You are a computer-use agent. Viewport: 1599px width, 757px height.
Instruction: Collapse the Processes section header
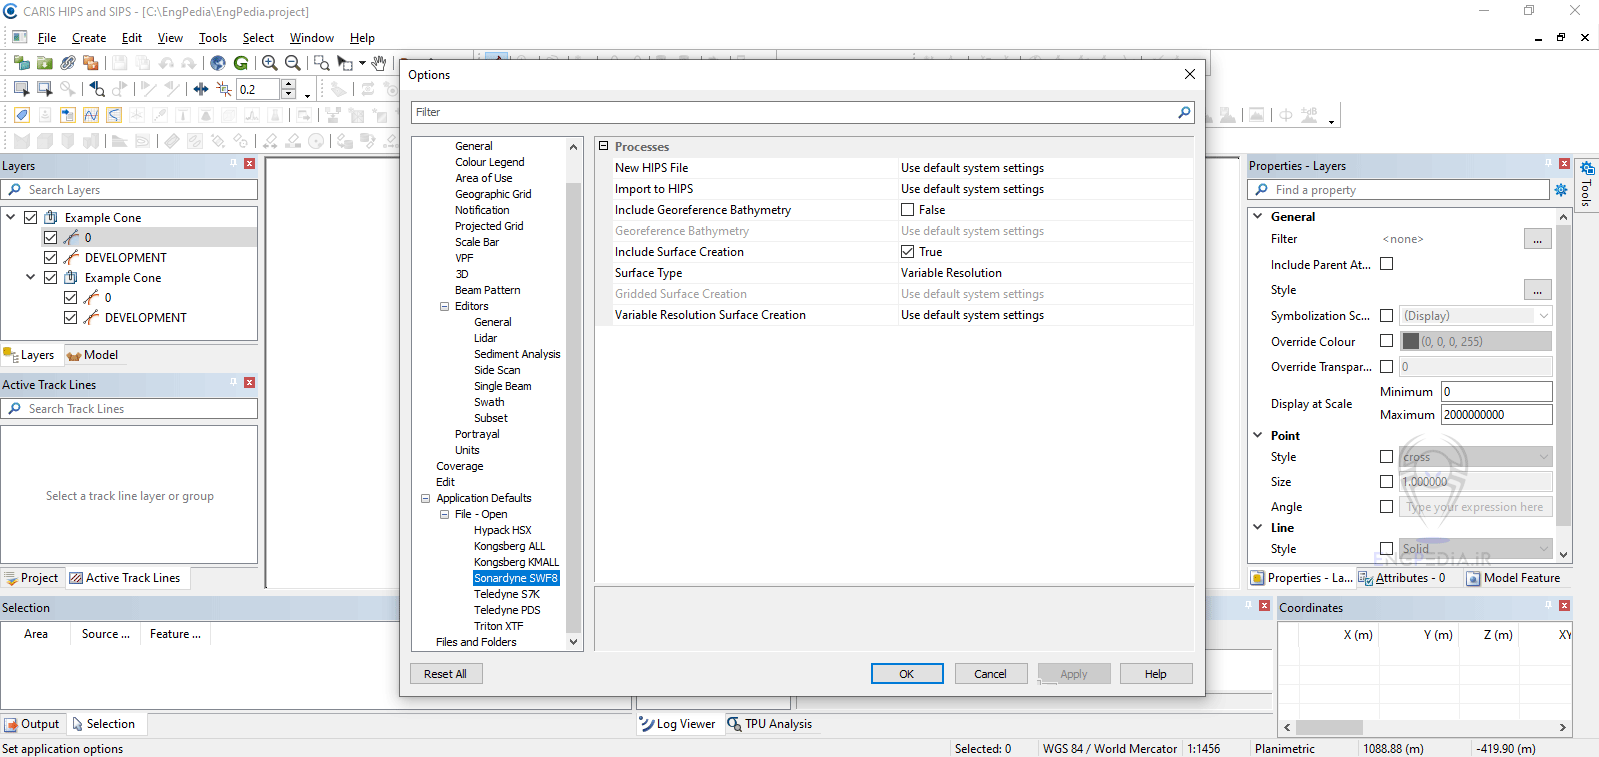click(603, 146)
